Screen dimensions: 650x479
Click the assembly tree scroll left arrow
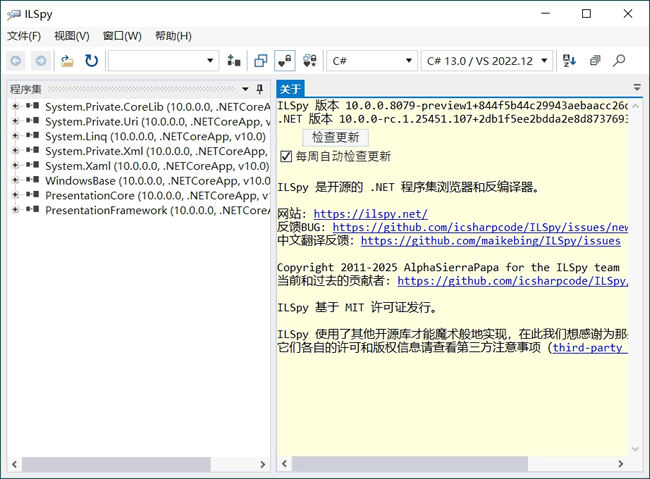point(15,464)
